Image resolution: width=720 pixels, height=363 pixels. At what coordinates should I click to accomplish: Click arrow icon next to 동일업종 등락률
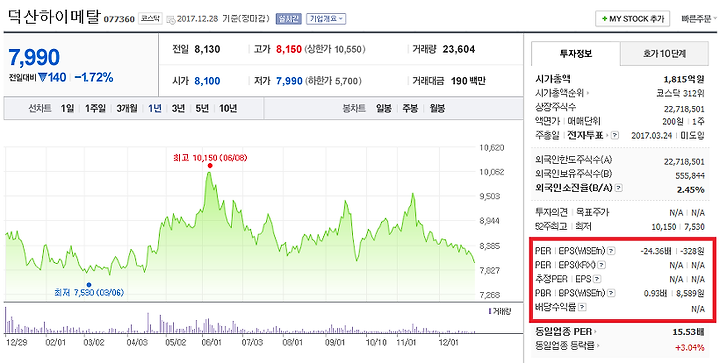coord(598,346)
